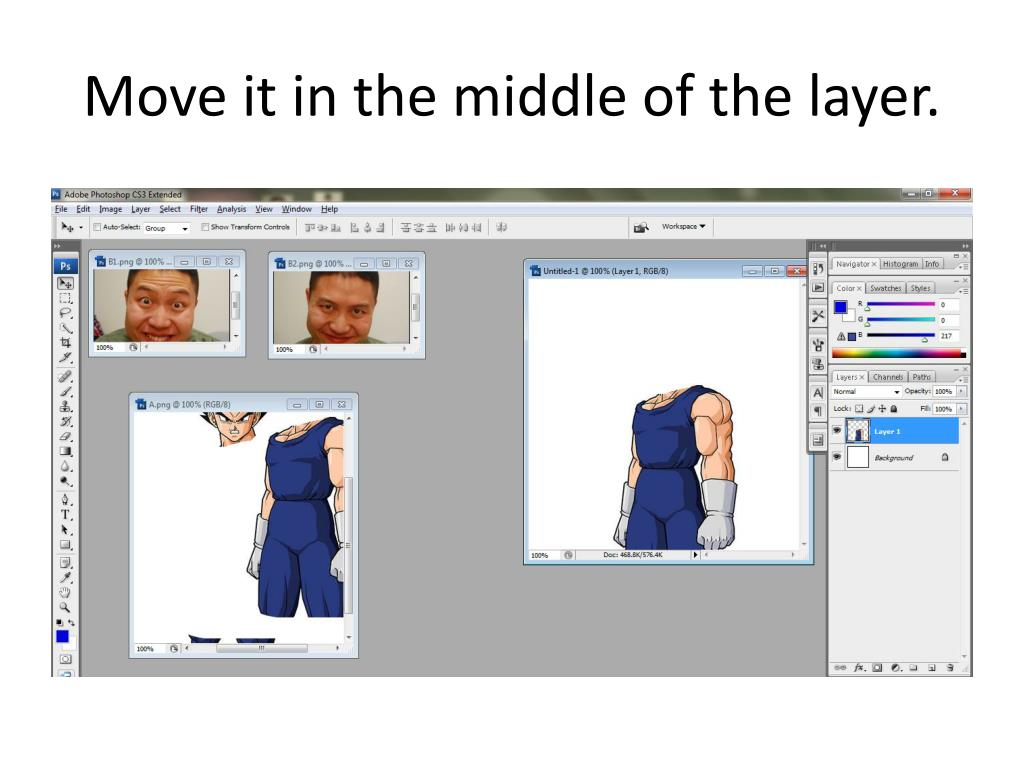Select the Blur tool
This screenshot has height=768, width=1024.
pos(65,466)
